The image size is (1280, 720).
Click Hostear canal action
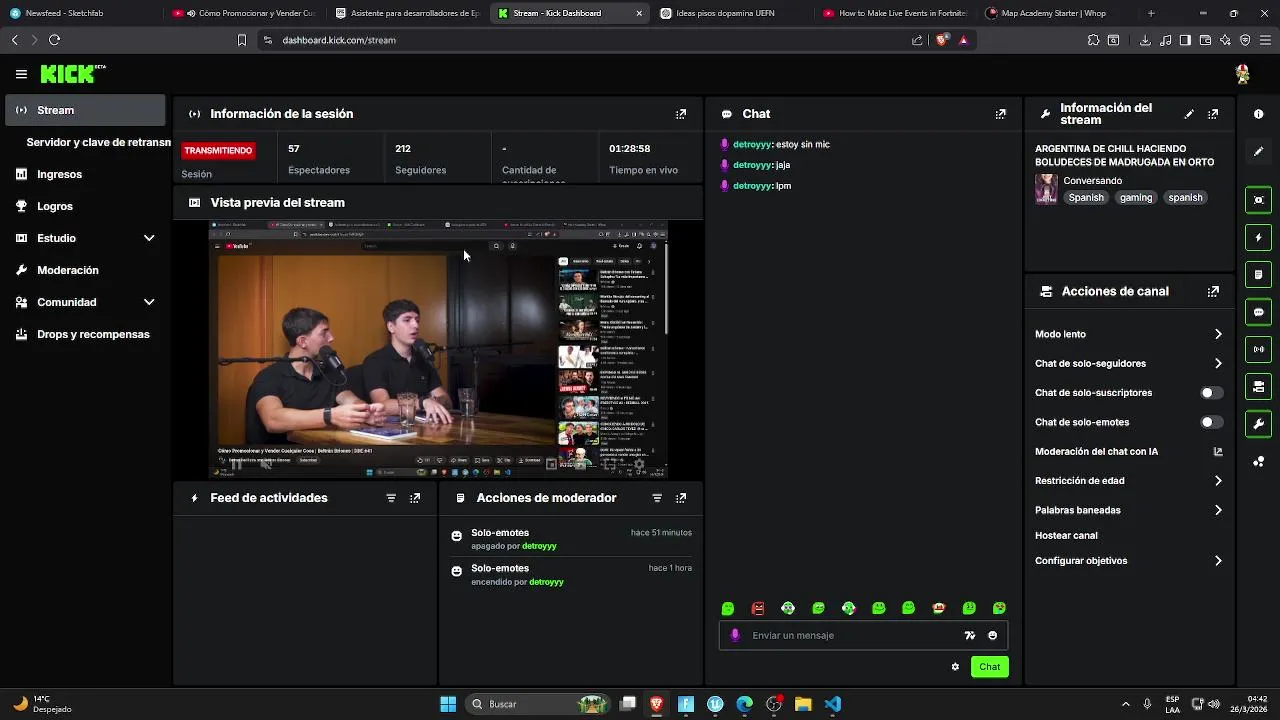tap(1066, 536)
